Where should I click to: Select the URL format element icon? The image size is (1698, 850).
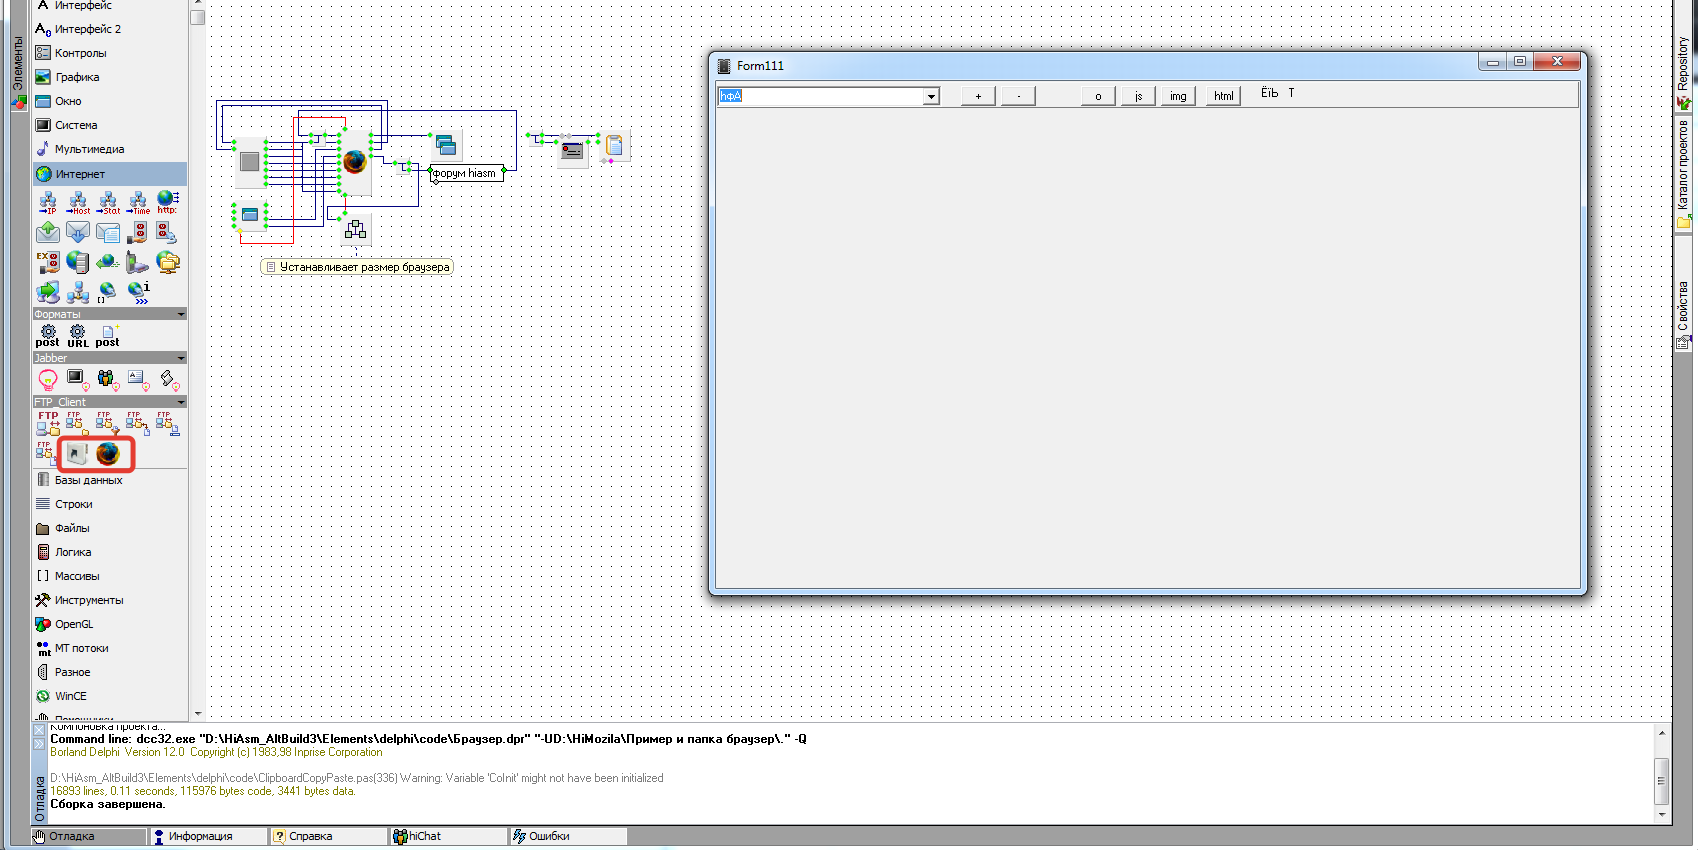click(x=77, y=335)
